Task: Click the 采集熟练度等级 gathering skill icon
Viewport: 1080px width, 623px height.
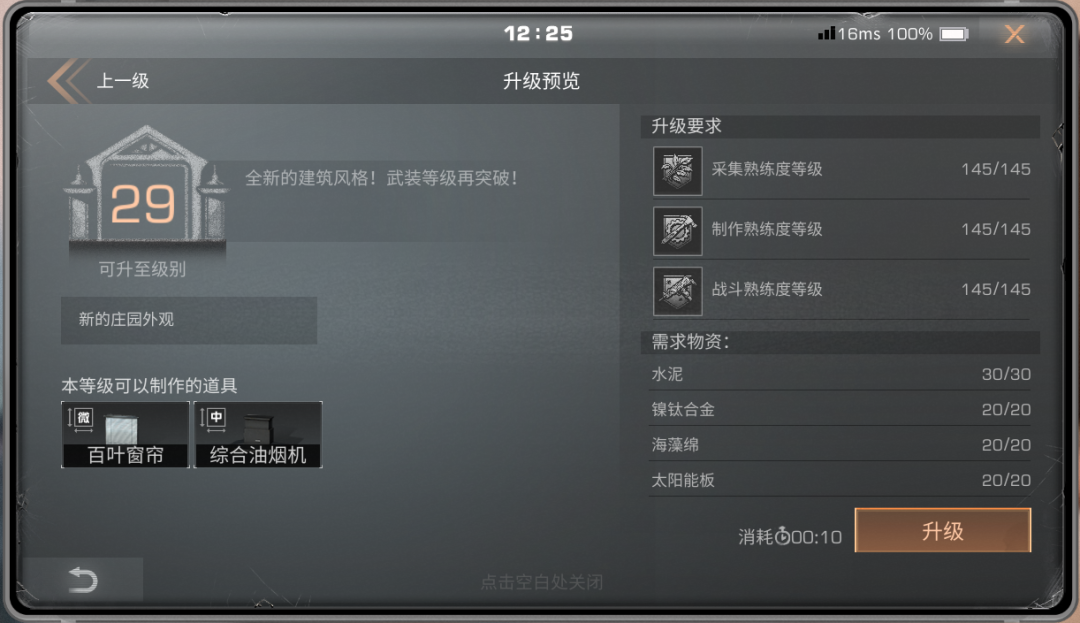Action: [678, 171]
